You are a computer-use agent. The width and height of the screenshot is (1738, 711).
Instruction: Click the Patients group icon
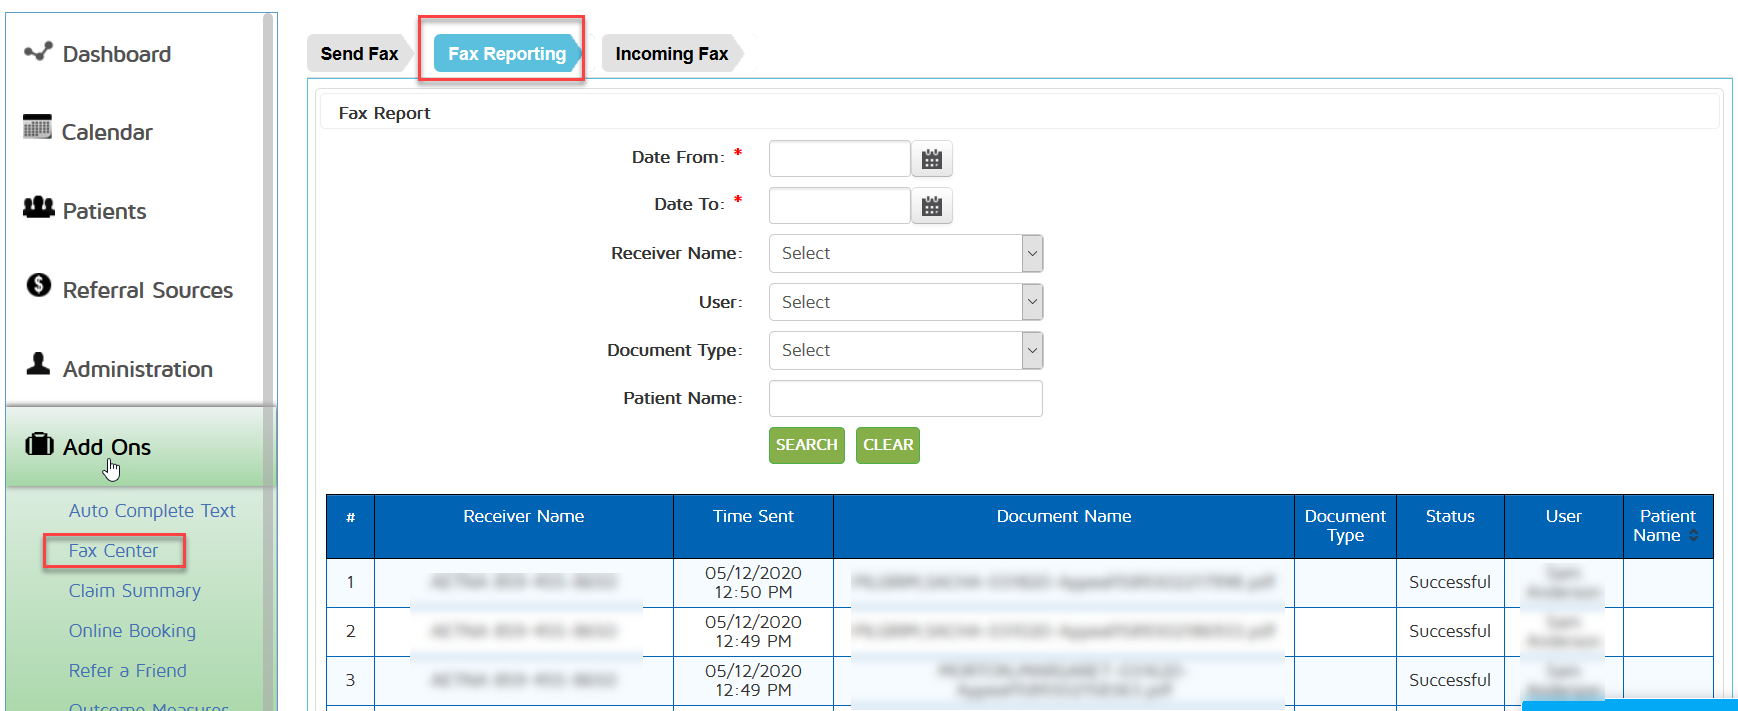coord(38,207)
